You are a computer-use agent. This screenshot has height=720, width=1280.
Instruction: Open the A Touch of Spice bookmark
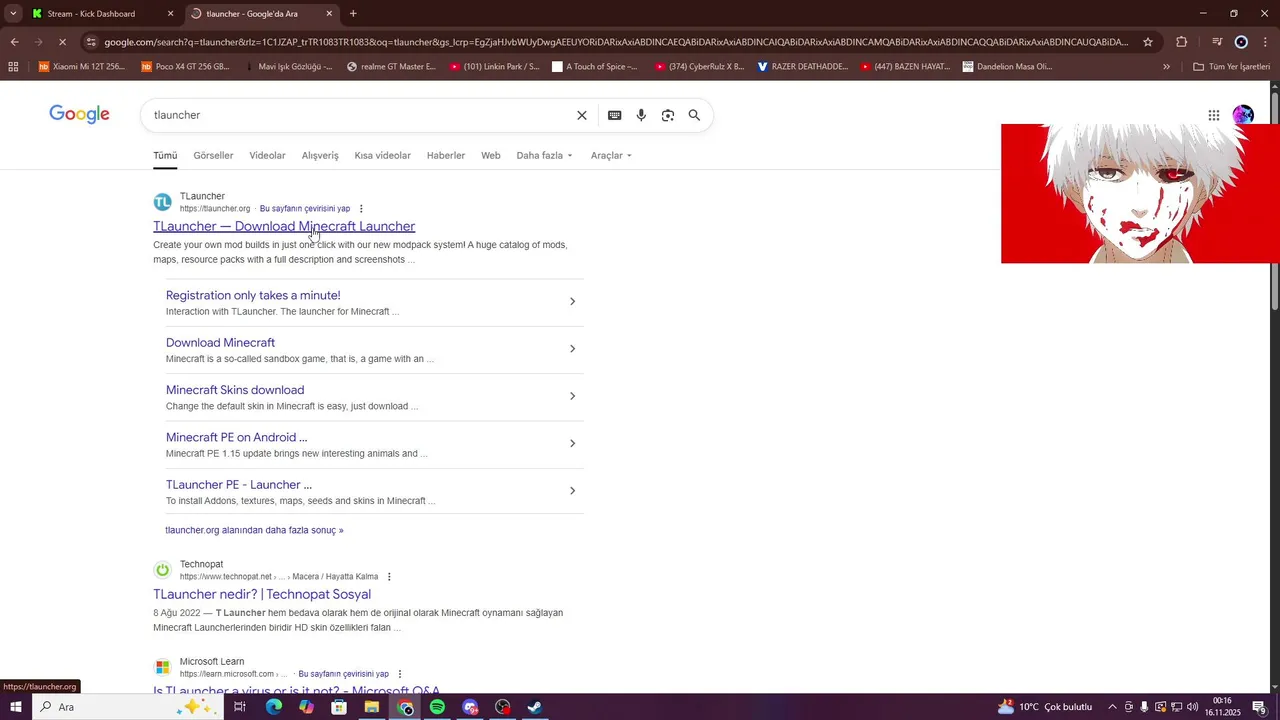(x=596, y=67)
